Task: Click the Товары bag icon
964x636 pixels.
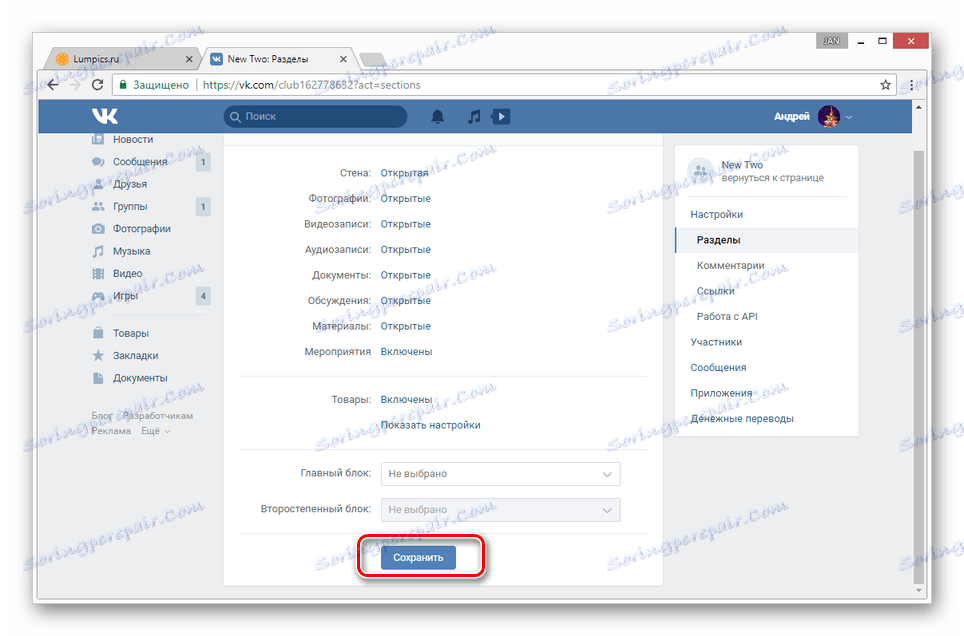Action: pyautogui.click(x=98, y=333)
